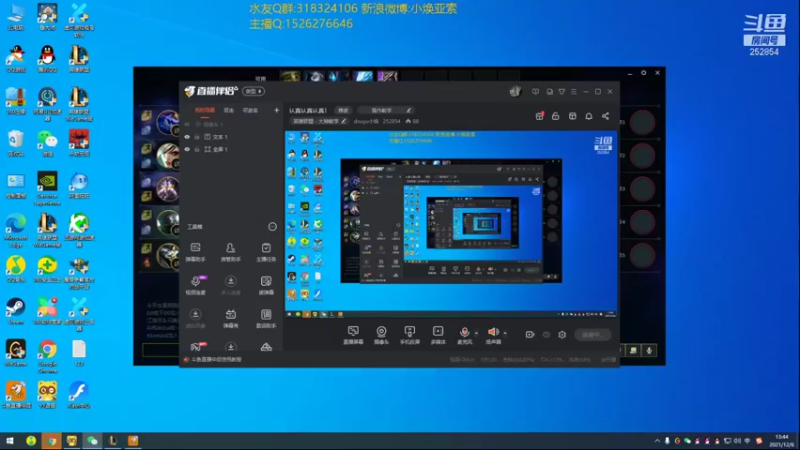
Task: Mute the 扬声器 speaker
Action: click(x=493, y=335)
